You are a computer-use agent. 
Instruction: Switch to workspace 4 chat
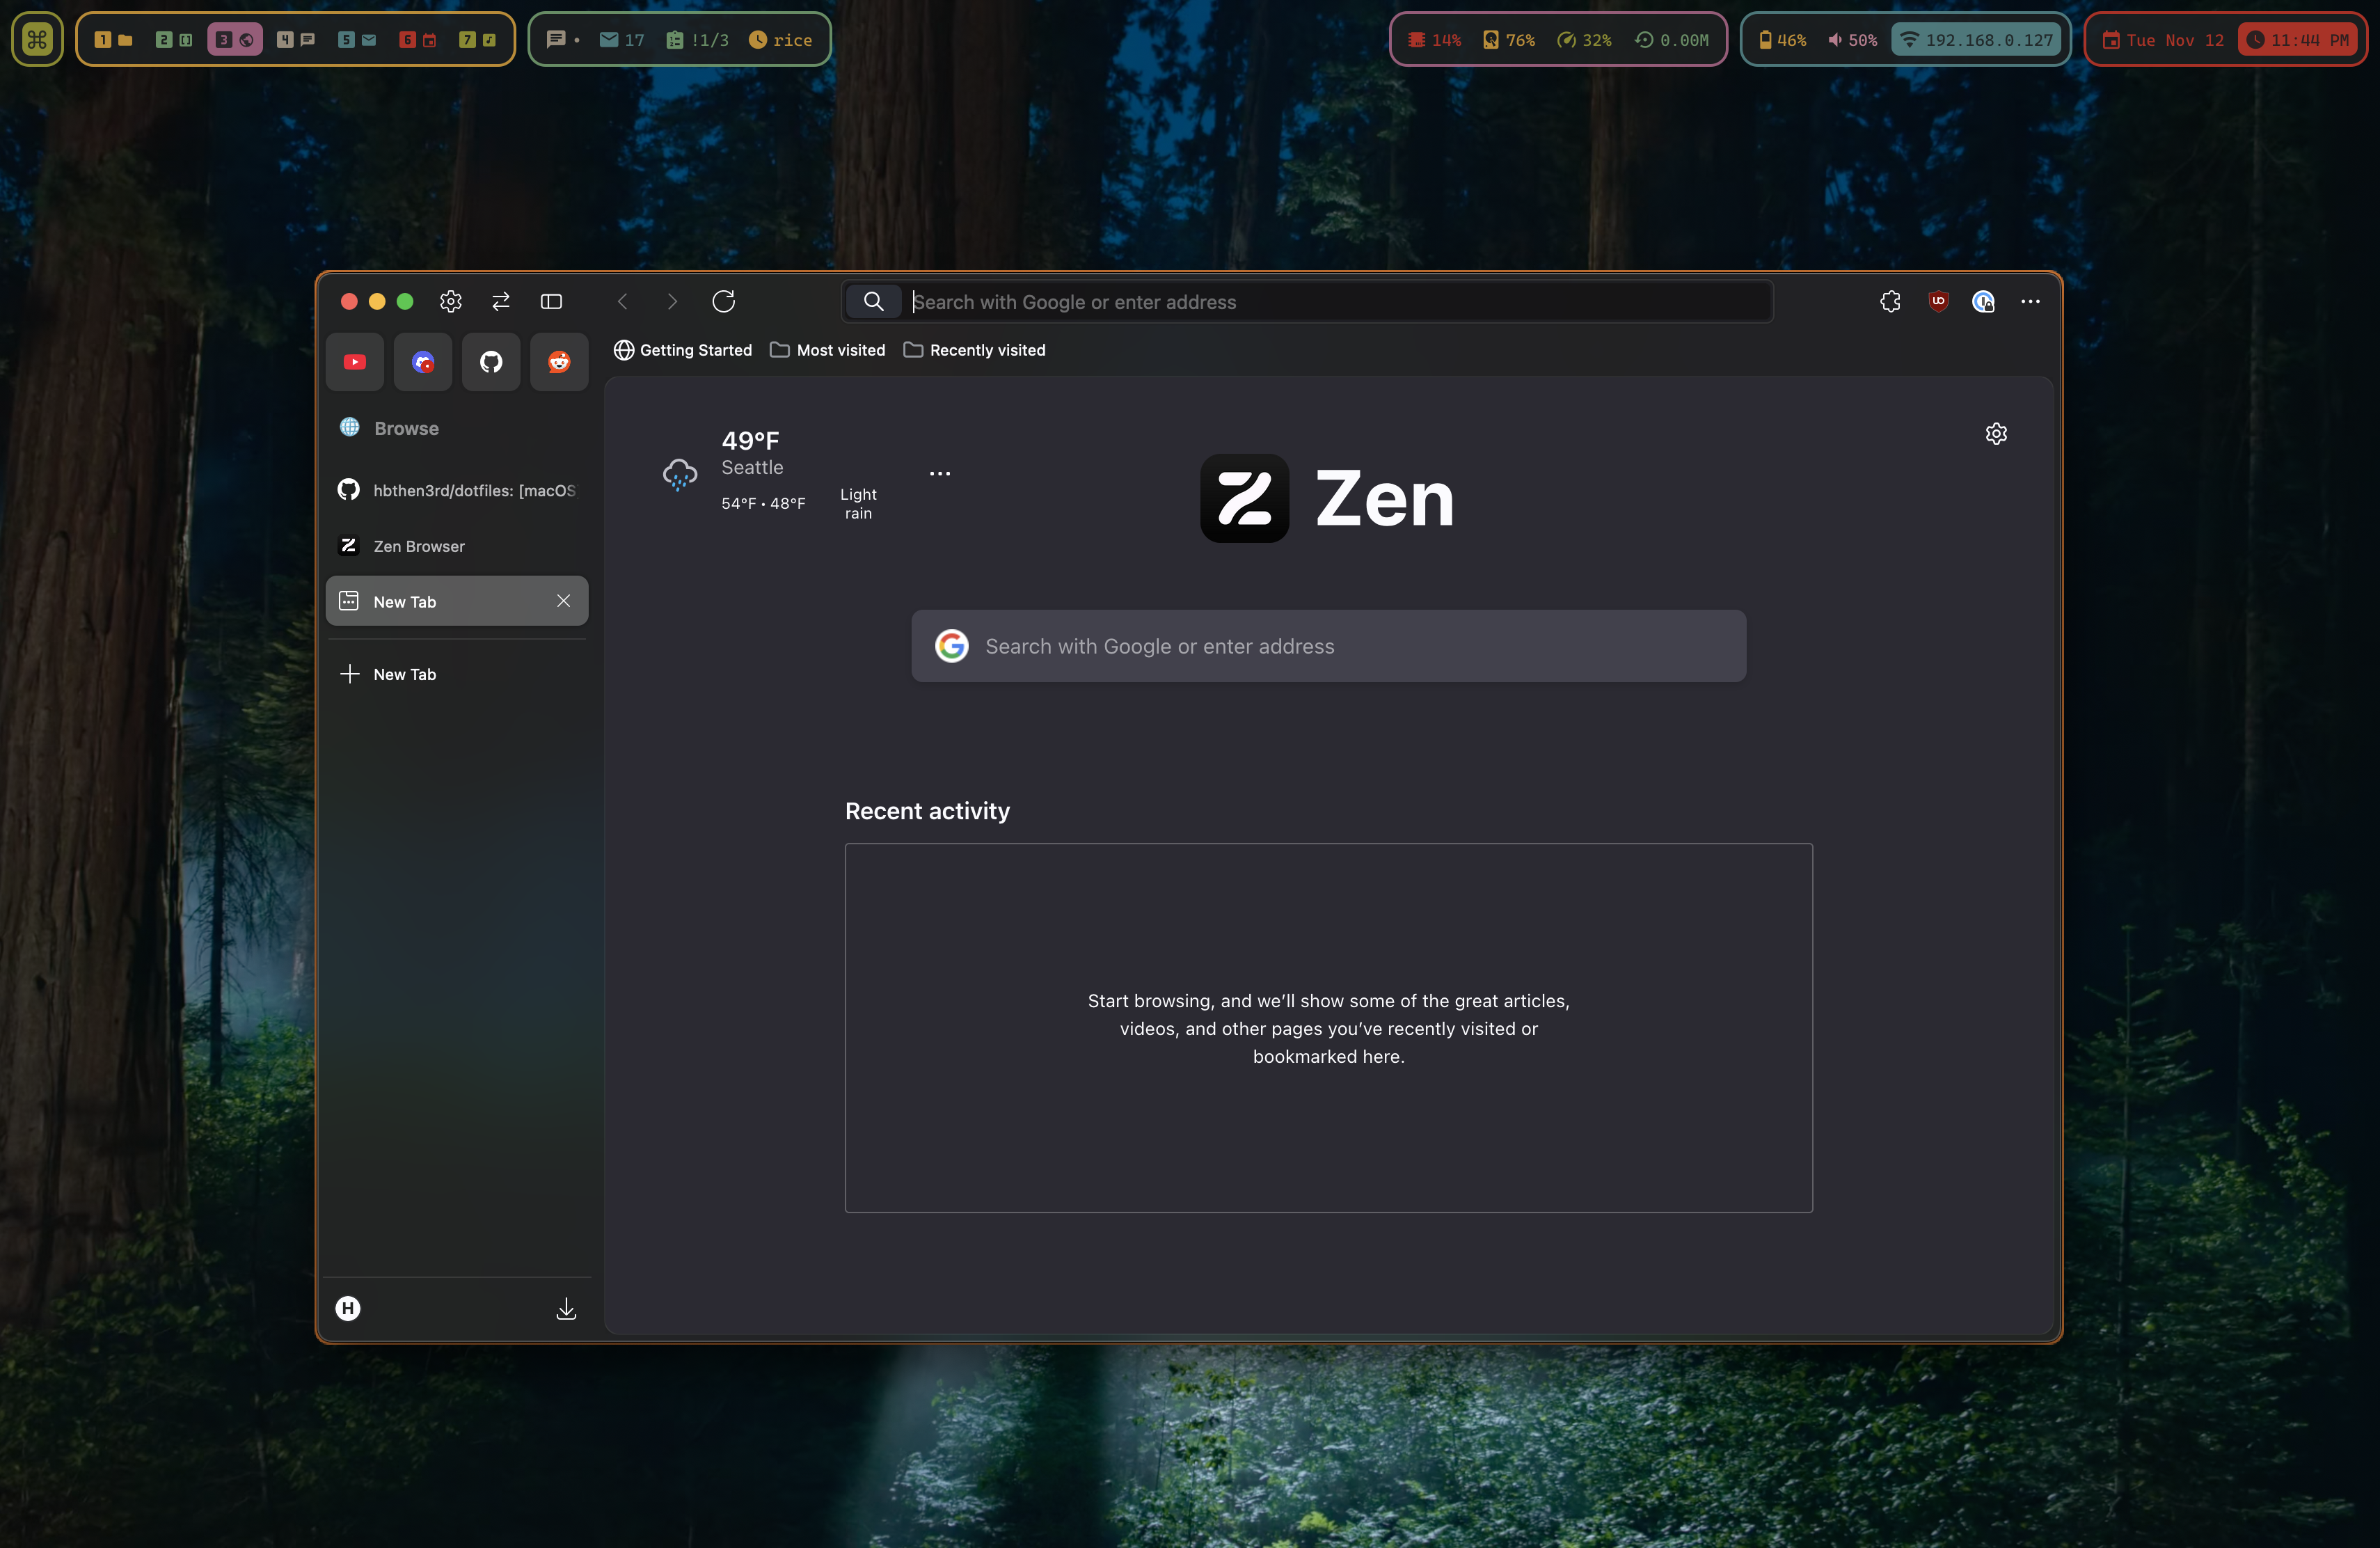coord(296,40)
